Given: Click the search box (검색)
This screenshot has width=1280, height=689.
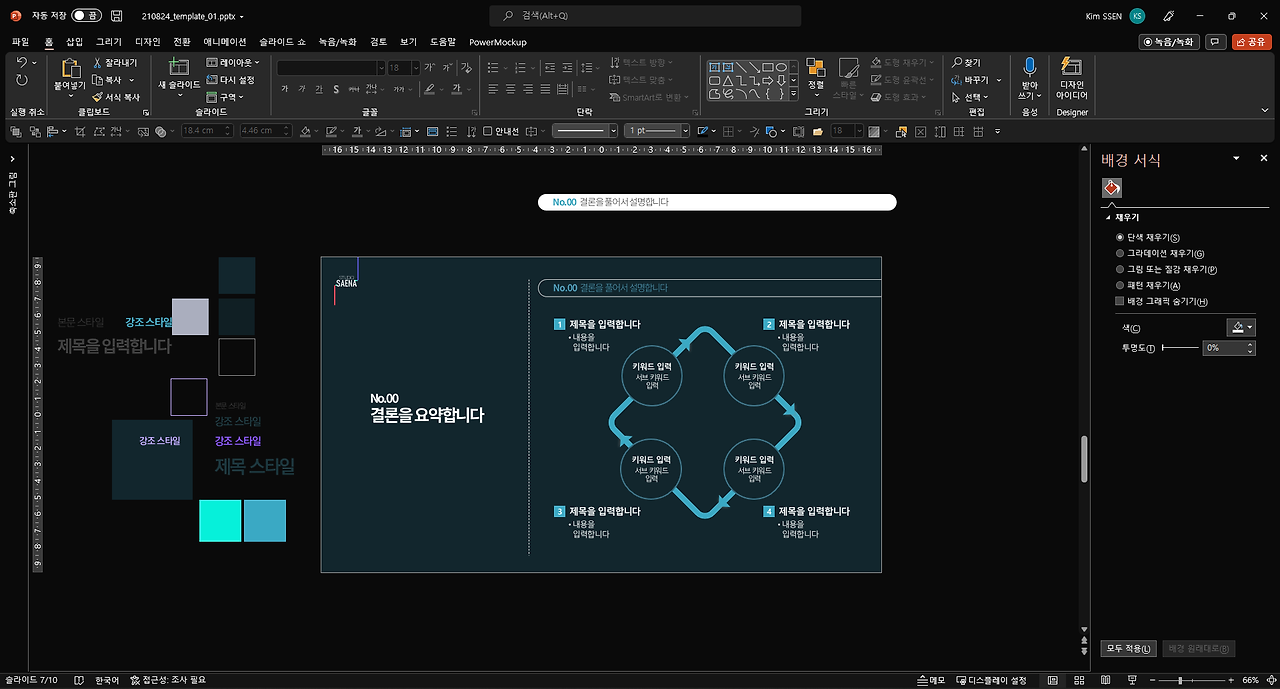Looking at the screenshot, I should pyautogui.click(x=645, y=16).
